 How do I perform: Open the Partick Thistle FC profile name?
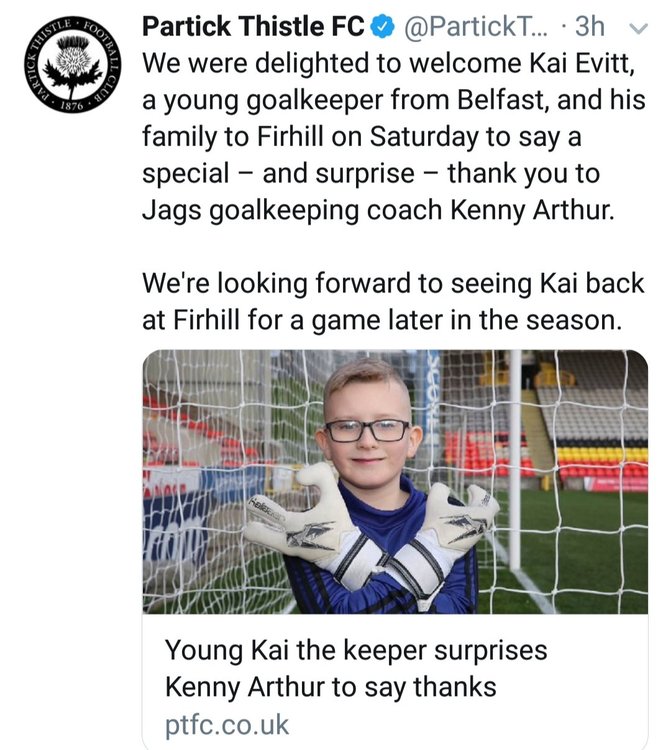click(x=253, y=26)
